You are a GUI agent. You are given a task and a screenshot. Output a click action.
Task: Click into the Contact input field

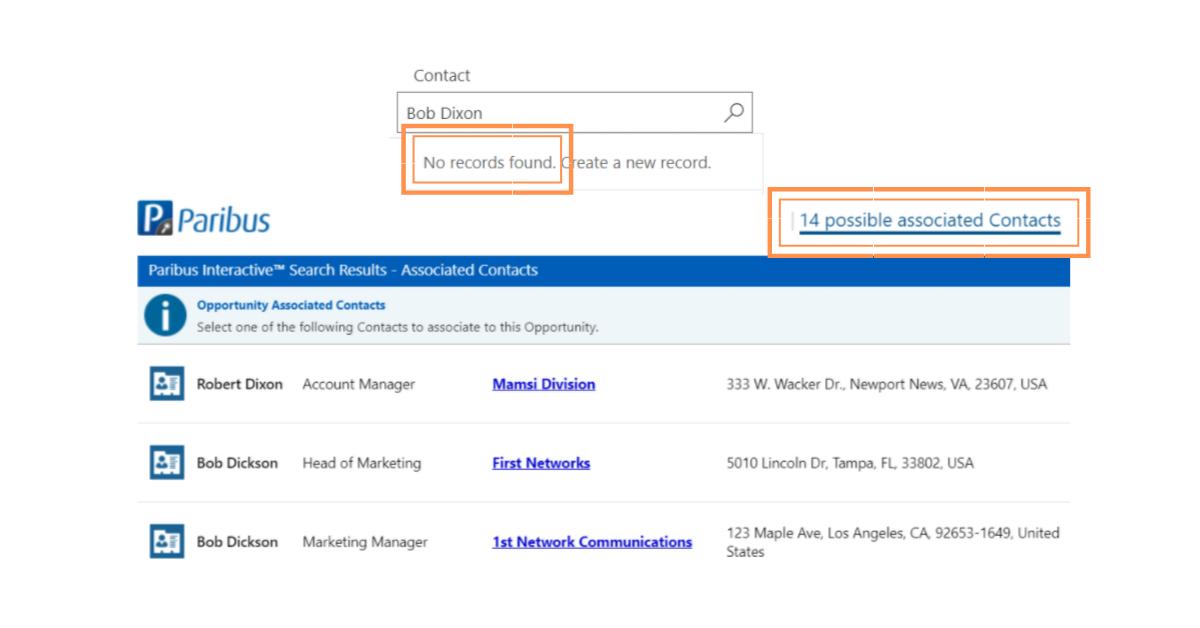(x=574, y=113)
